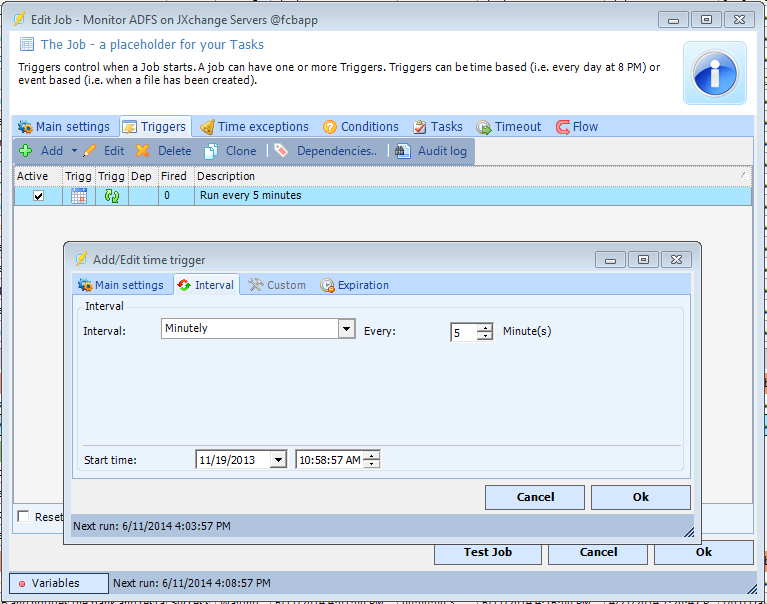Toggle the Reset checkbox at bottom left
Viewport: 767px width, 604px height.
pyautogui.click(x=24, y=516)
